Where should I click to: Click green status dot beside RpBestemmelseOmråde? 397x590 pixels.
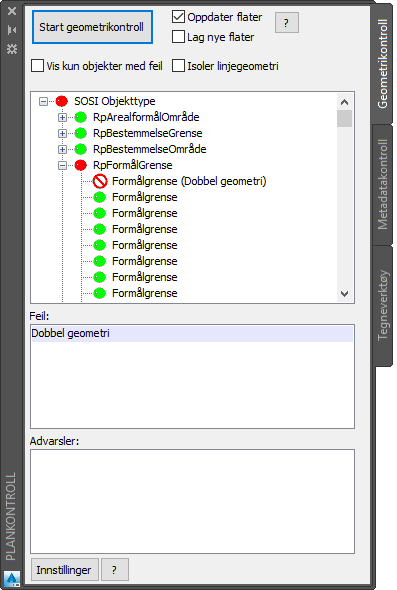coord(81,149)
